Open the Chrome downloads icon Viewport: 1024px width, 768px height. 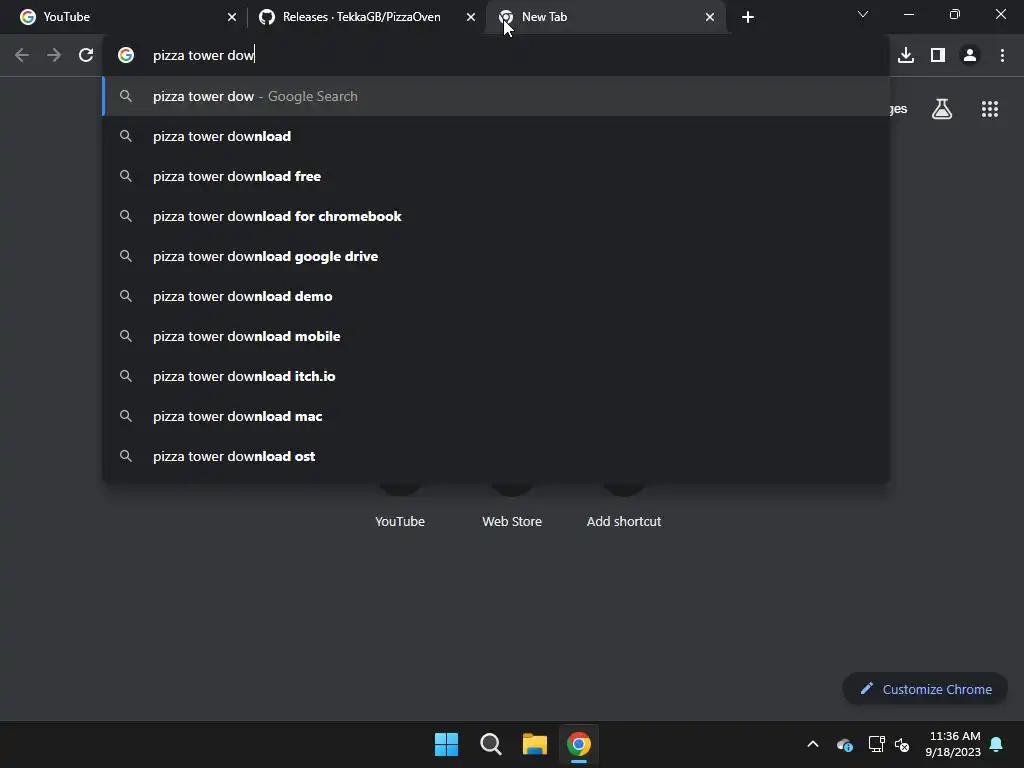coord(906,55)
